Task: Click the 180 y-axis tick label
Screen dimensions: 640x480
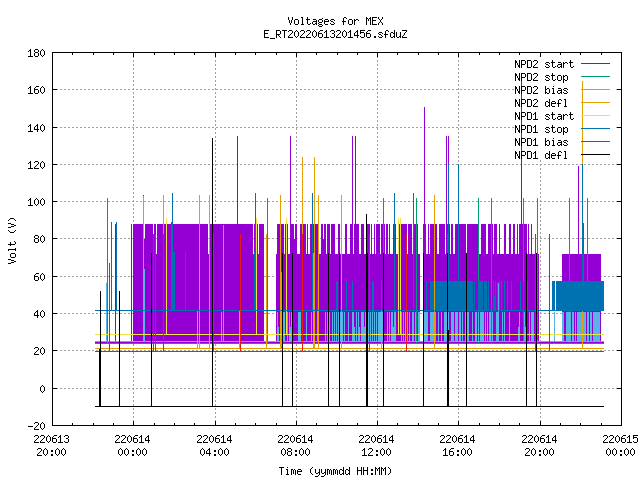Action: [x=36, y=53]
